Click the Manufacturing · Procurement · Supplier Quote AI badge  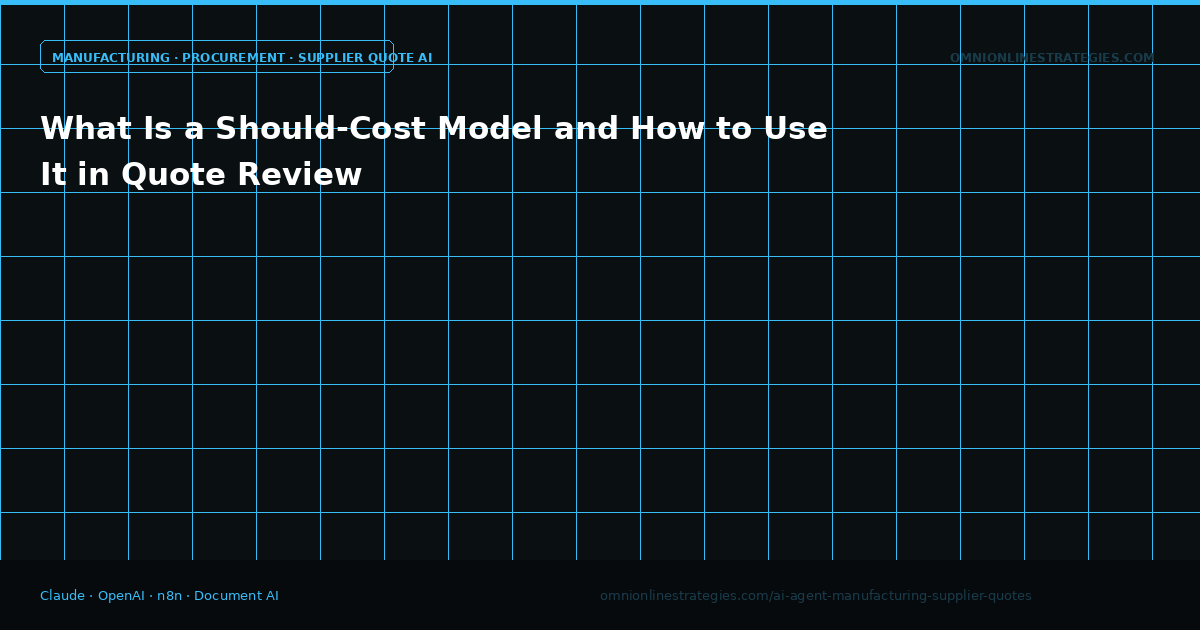217,57
